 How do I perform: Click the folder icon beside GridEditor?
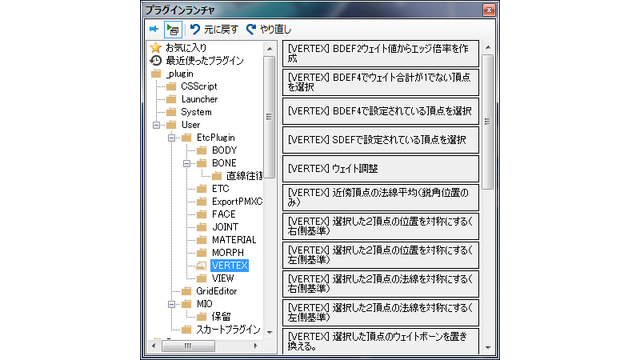187,291
